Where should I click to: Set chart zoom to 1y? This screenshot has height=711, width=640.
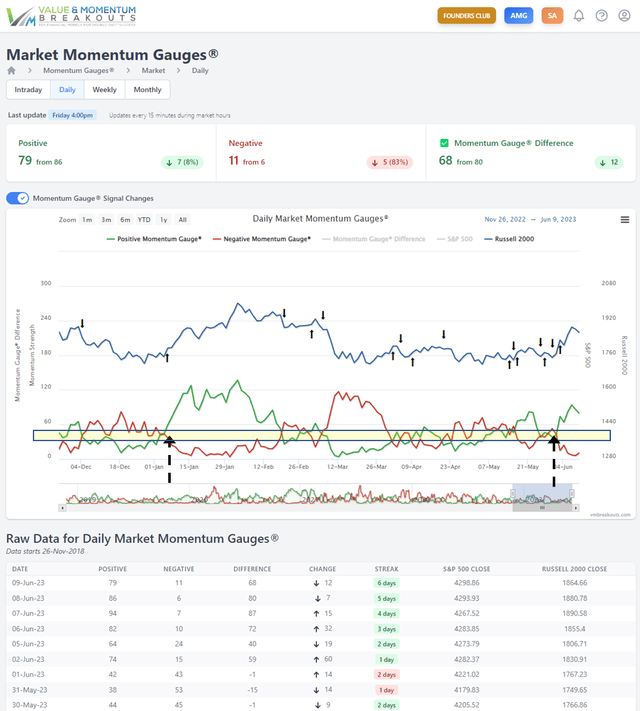[163, 220]
